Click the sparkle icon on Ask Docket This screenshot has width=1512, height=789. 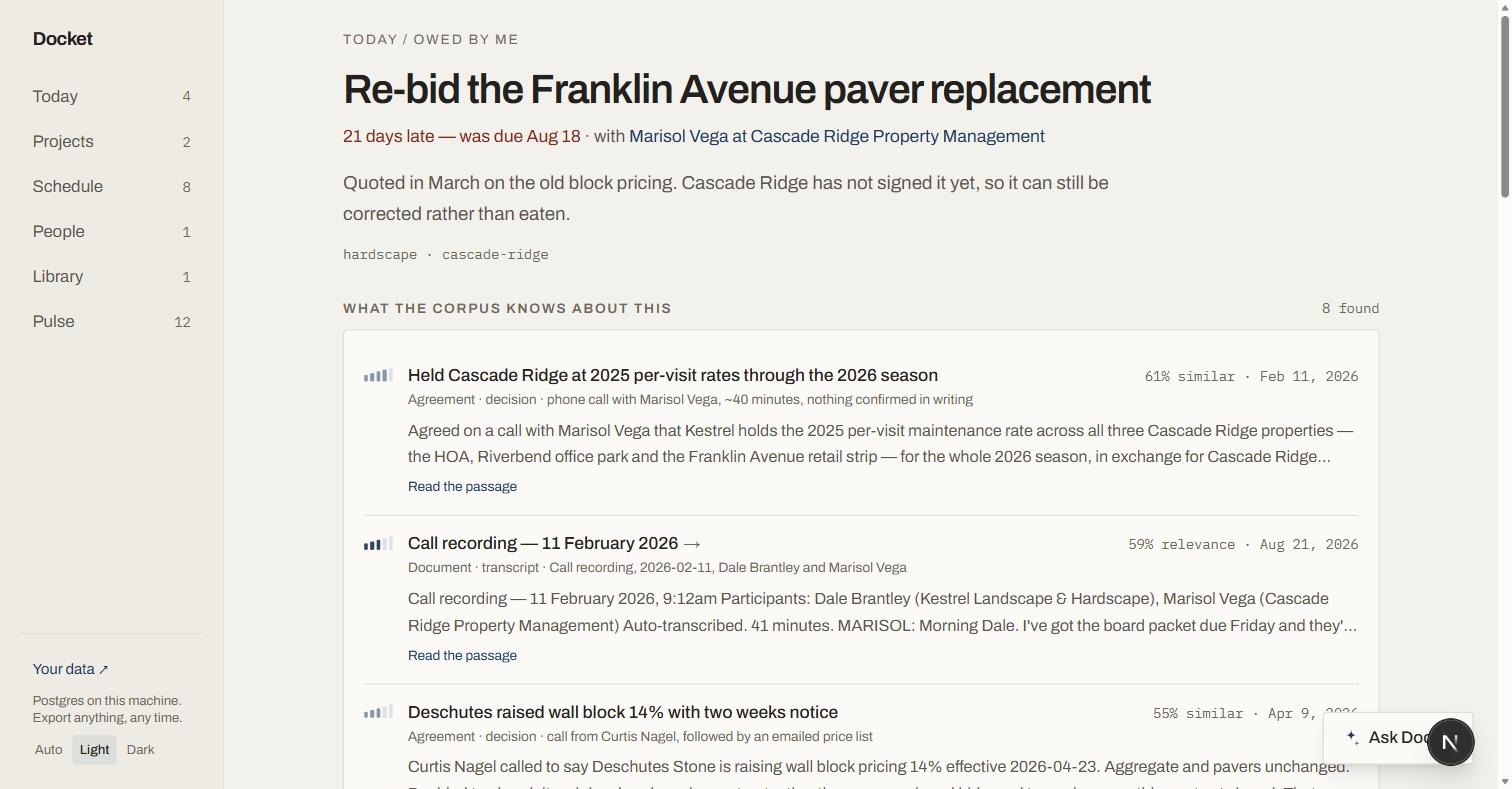click(x=1352, y=738)
